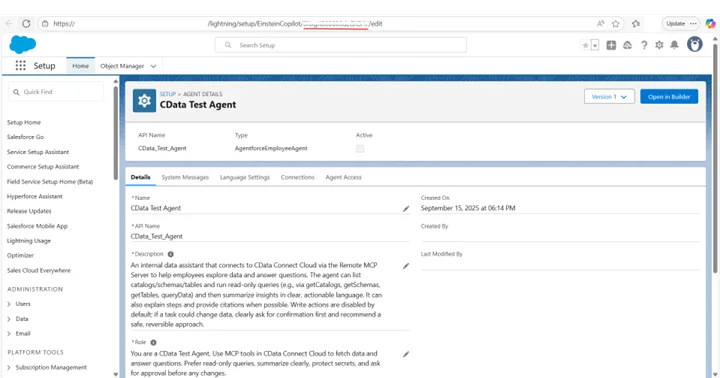Click the sidebar scrollbar
This screenshot has width=720, height=378.
click(116, 133)
